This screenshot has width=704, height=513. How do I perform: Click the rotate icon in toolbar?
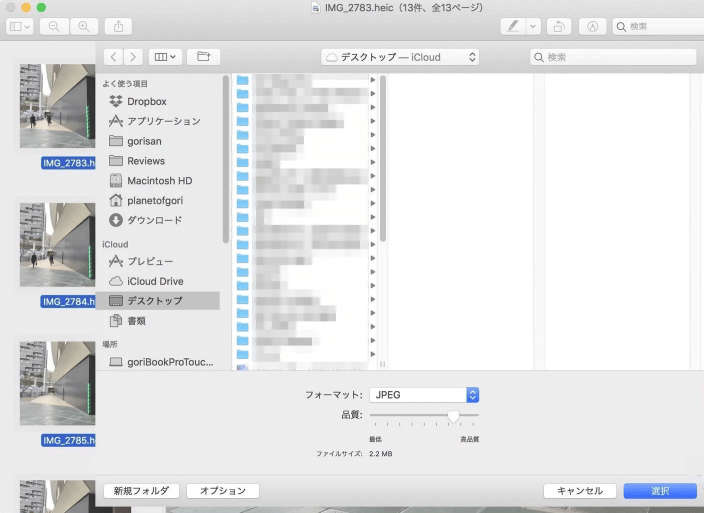[562, 26]
